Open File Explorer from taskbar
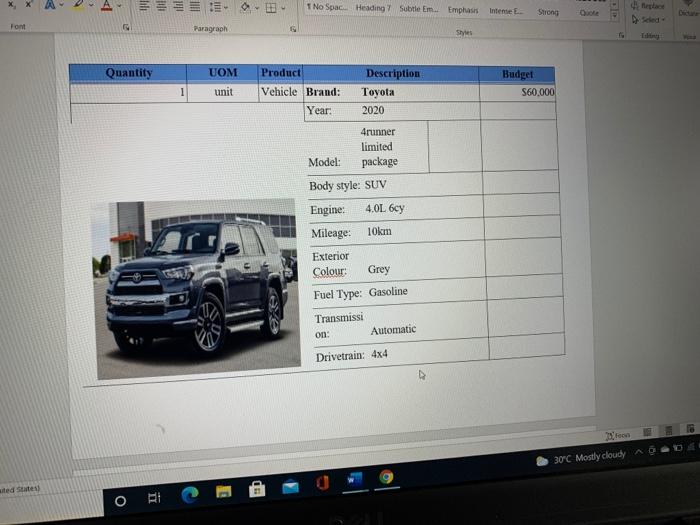700x525 pixels. pos(224,492)
